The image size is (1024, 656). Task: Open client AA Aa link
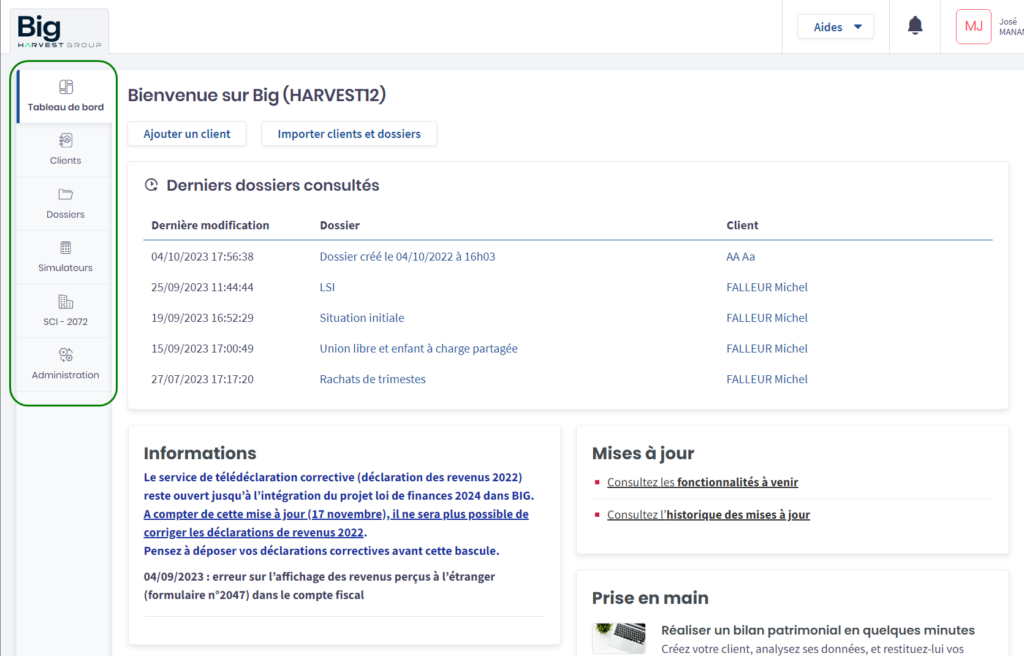click(740, 257)
